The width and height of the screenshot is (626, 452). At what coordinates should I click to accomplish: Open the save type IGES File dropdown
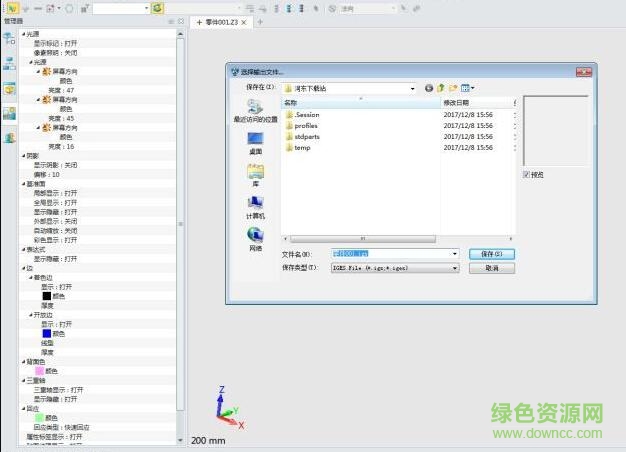[x=455, y=268]
